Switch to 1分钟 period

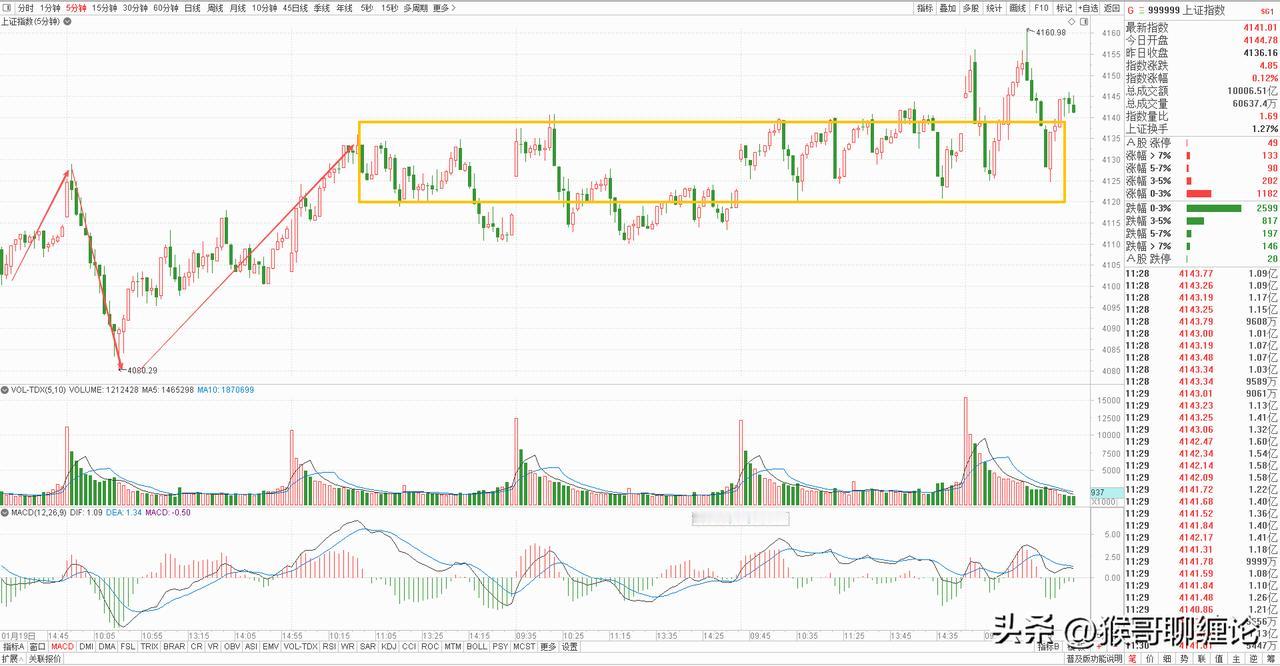[x=50, y=8]
